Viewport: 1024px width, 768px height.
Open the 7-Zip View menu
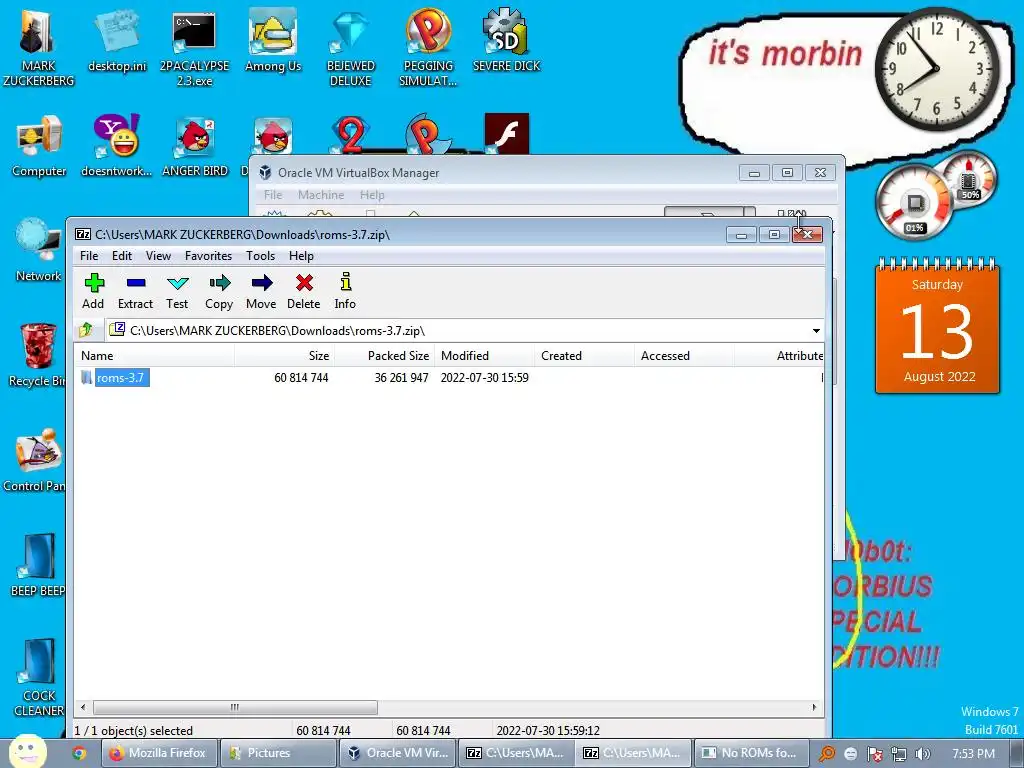pyautogui.click(x=158, y=256)
